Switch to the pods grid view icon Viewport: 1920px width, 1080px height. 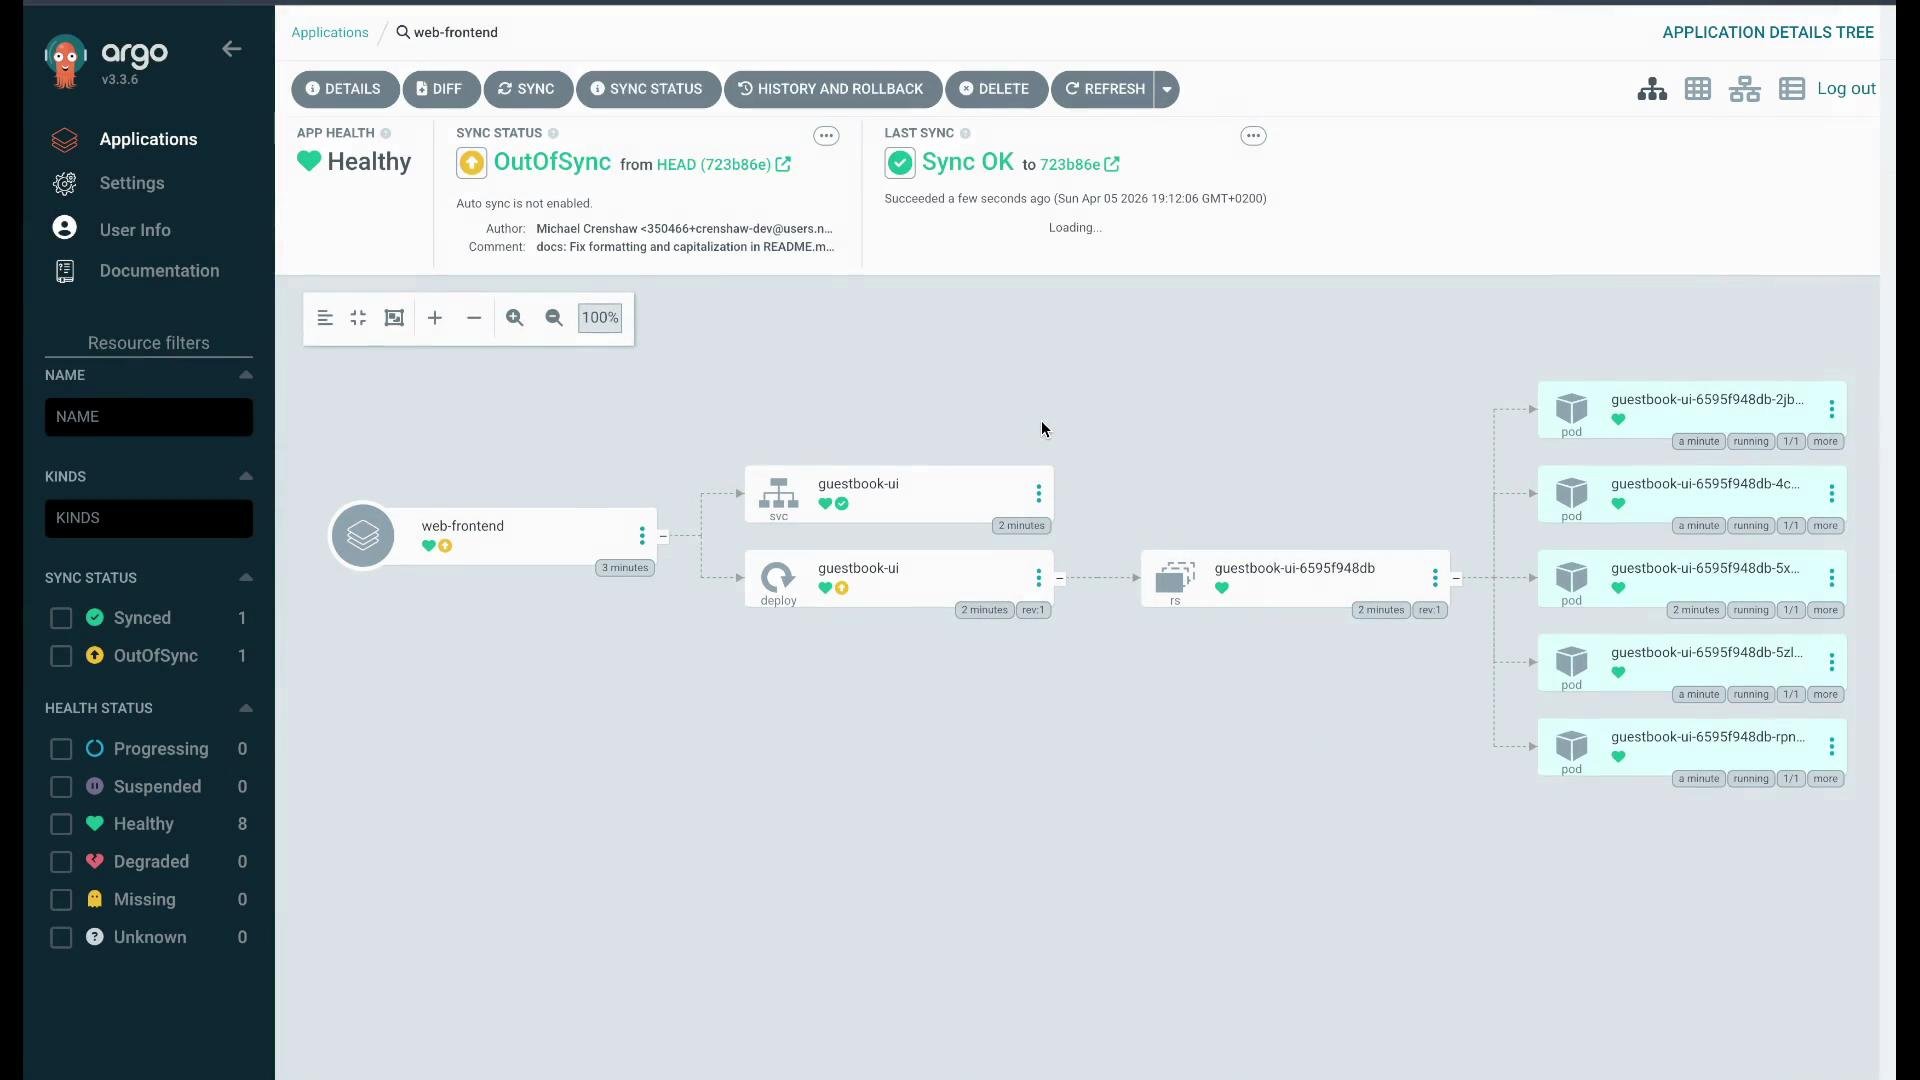pos(1698,89)
